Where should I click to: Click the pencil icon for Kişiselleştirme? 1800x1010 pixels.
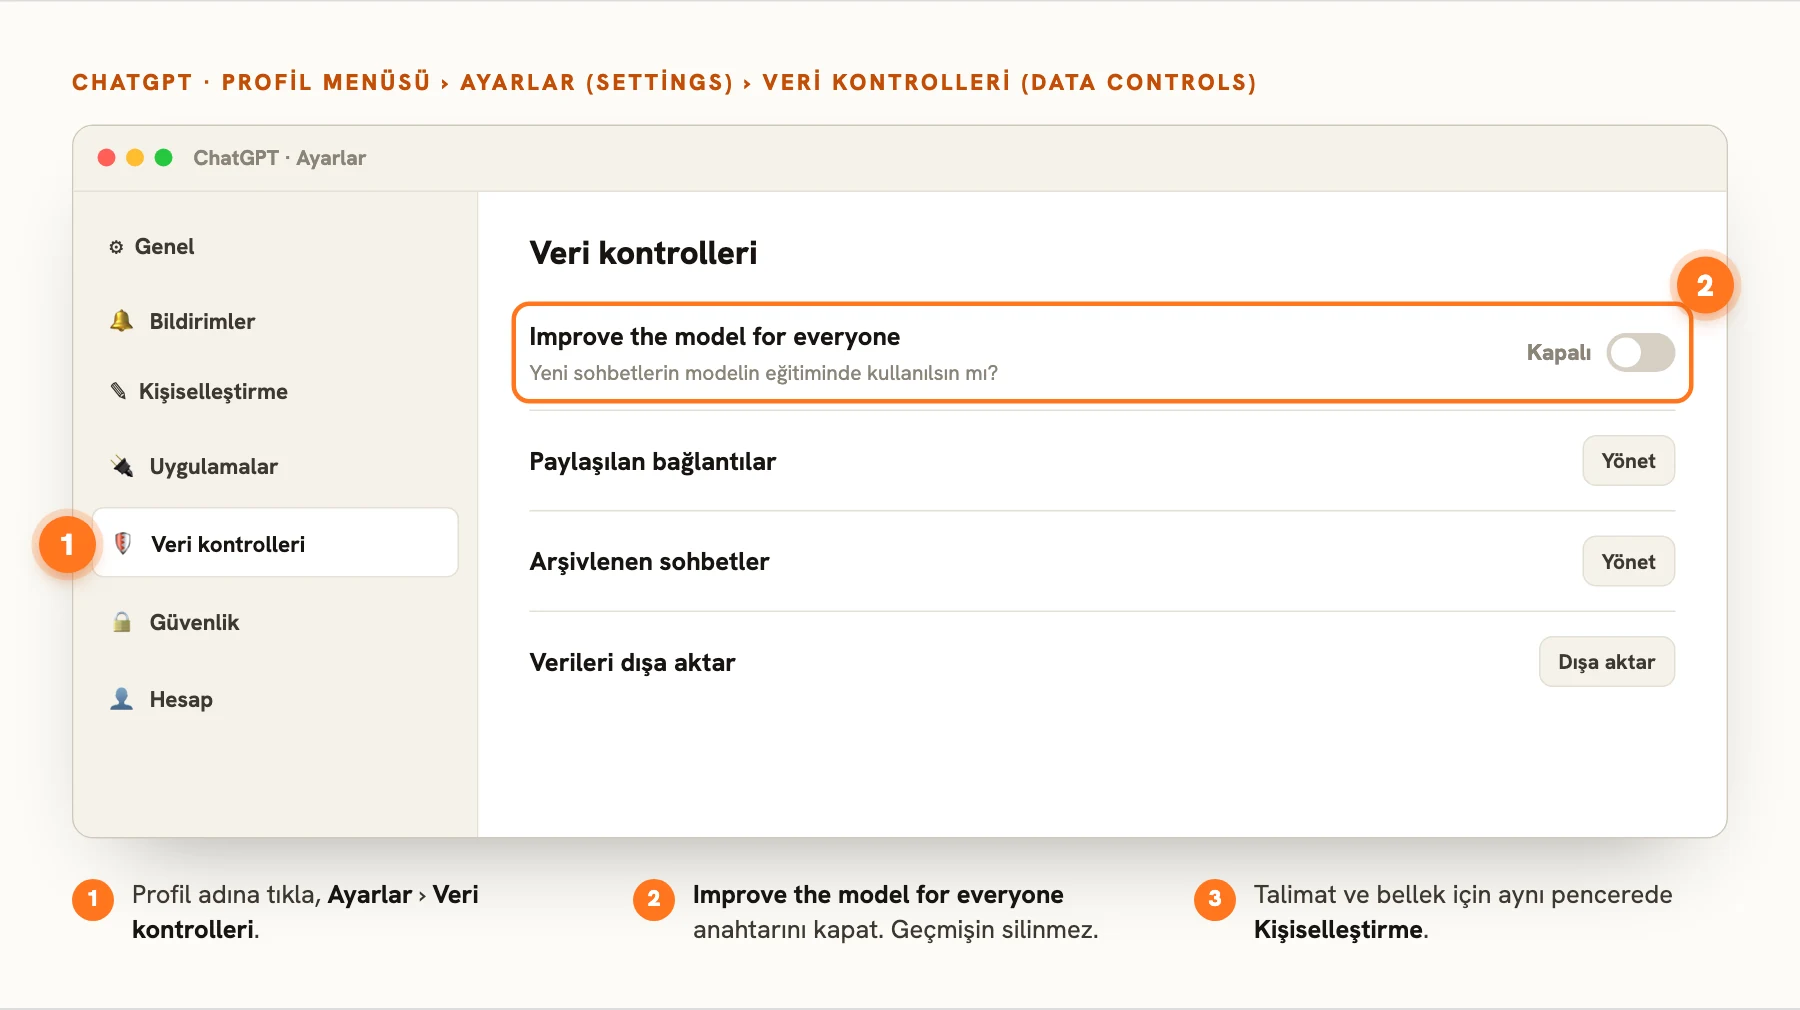tap(118, 391)
